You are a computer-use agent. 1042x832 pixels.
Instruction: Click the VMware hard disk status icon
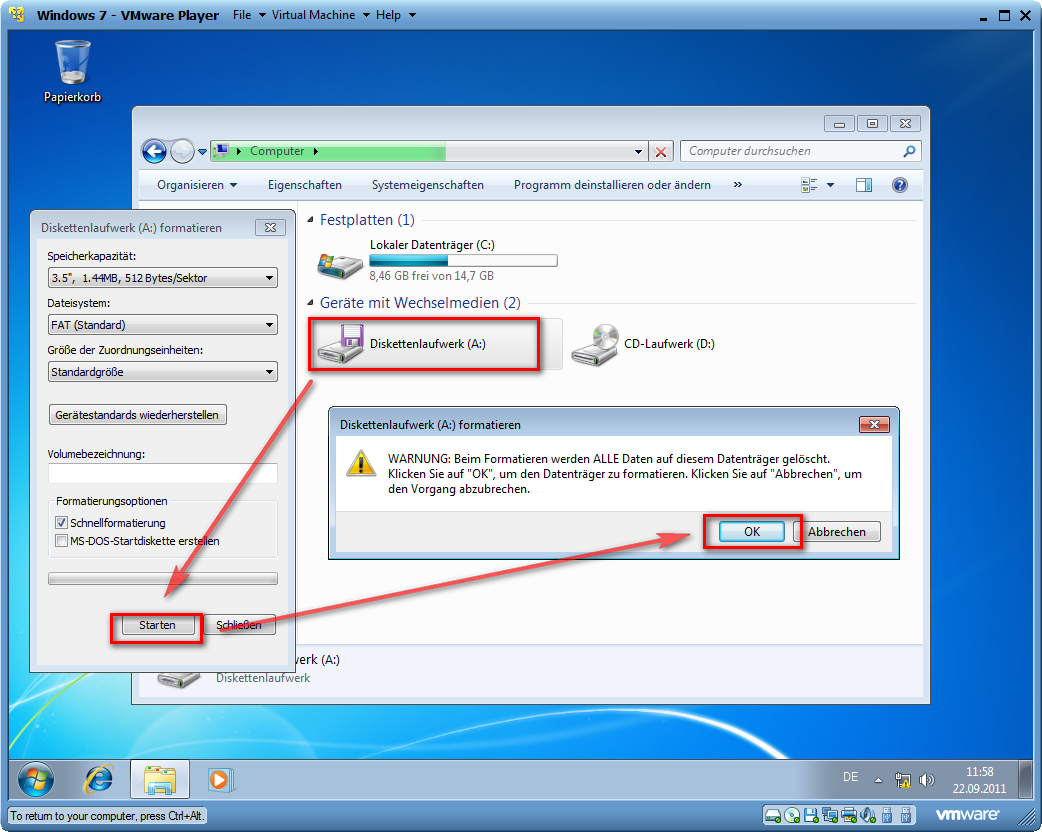(x=772, y=815)
